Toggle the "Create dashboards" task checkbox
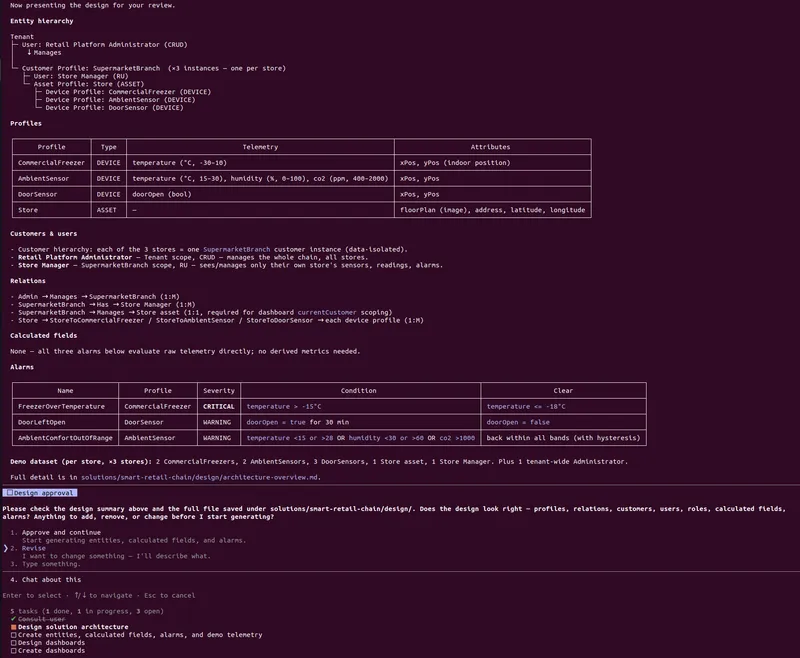 [13, 650]
